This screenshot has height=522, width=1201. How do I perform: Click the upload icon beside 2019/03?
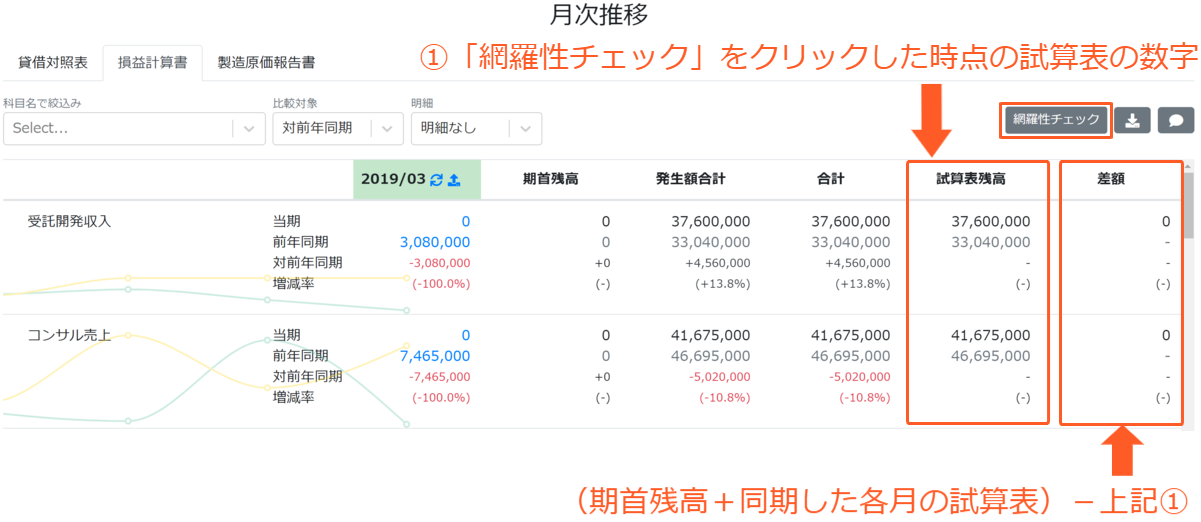(x=453, y=179)
